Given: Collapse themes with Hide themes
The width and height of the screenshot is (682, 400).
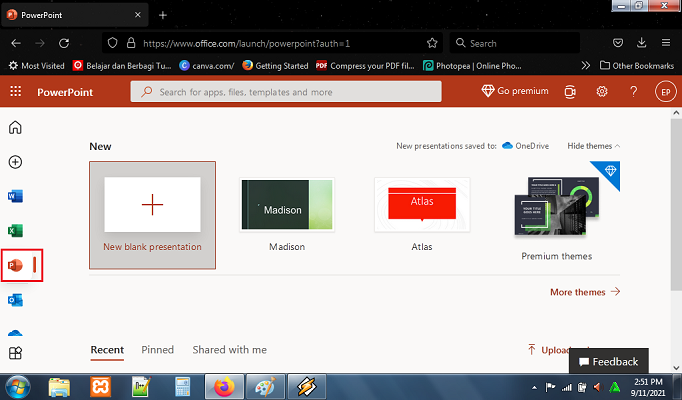Looking at the screenshot, I should (593, 146).
